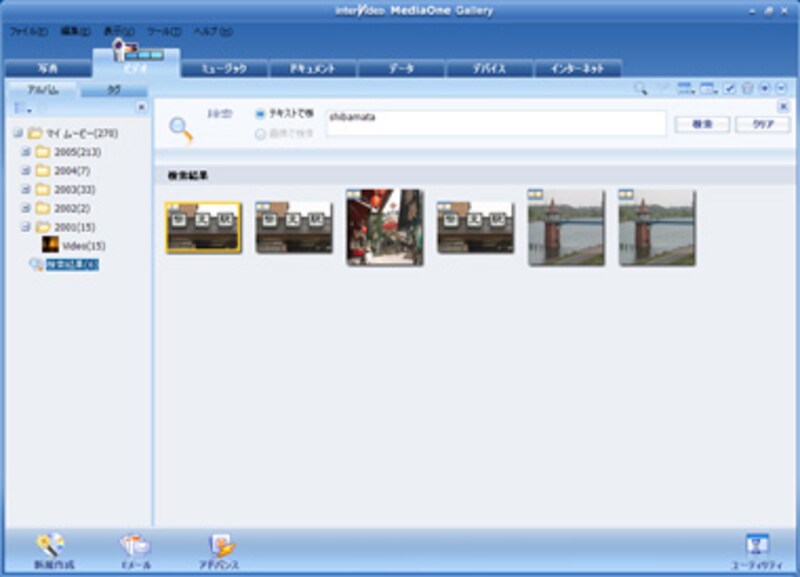Open the 表示 menu
Viewport: 800px width, 577px height.
119,32
